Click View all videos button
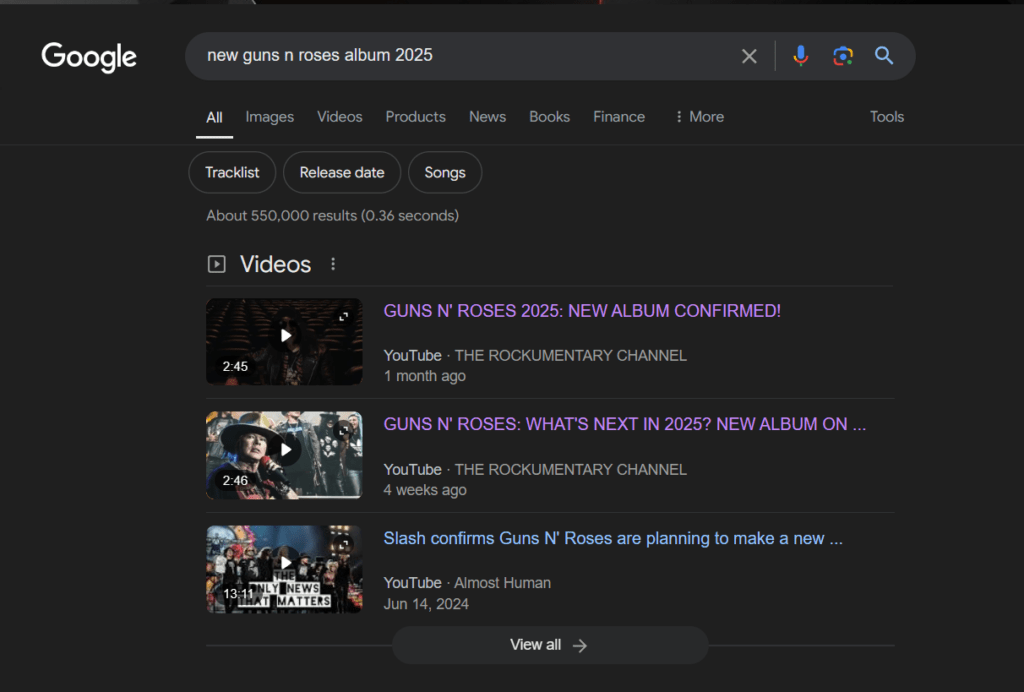Viewport: 1024px width, 692px height. tap(550, 645)
